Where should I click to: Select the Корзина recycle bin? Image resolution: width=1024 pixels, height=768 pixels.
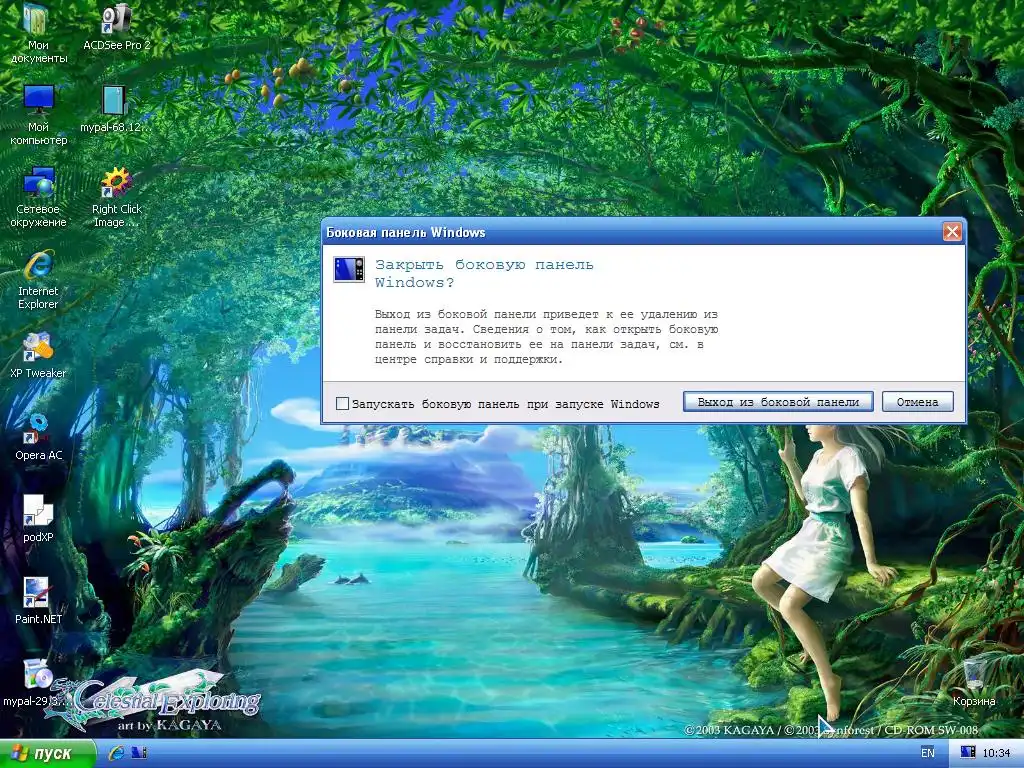pos(974,682)
